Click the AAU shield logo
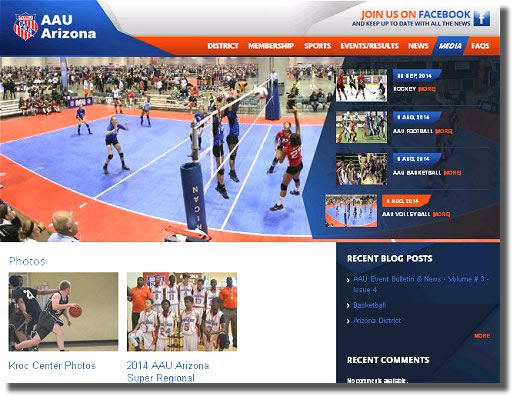Screen dimensions: 512x395 pyautogui.click(x=25, y=26)
